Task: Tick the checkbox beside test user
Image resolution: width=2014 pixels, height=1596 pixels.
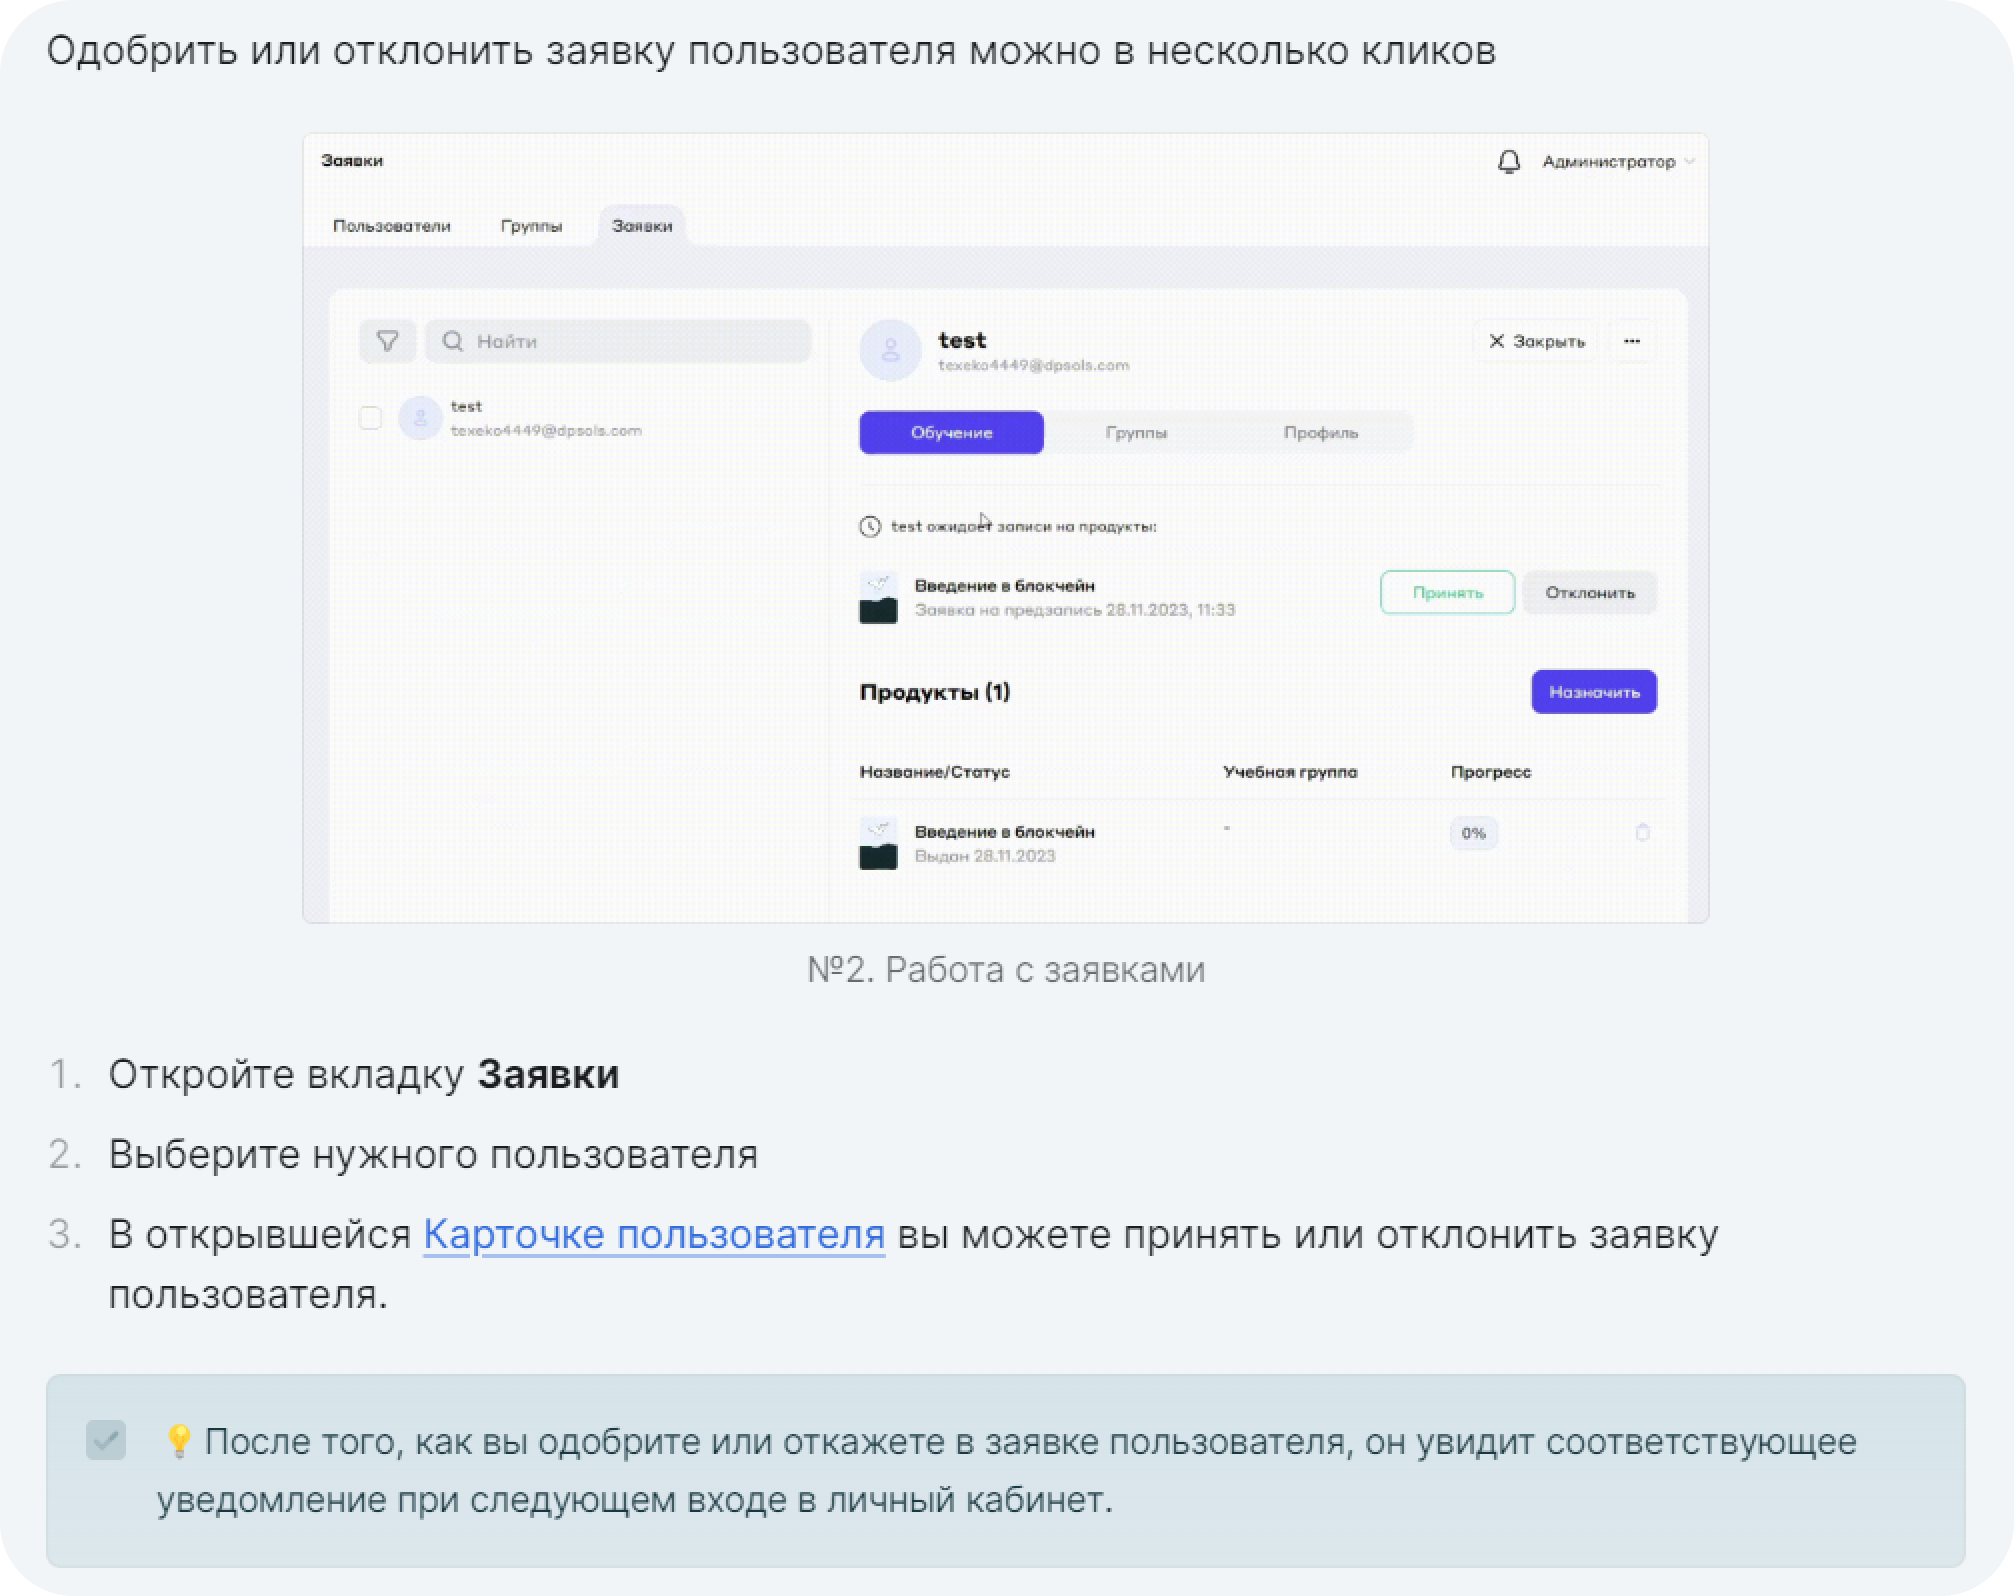Action: tap(370, 418)
